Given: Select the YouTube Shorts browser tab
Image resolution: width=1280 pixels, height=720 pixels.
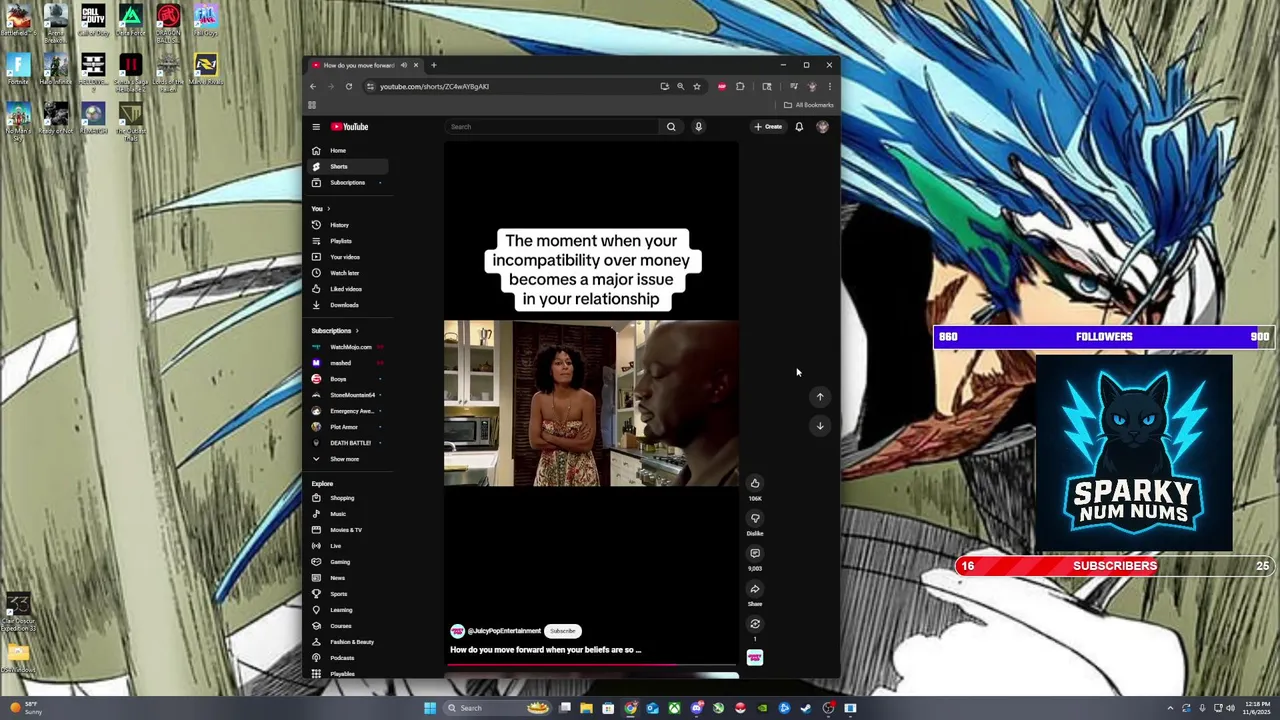Looking at the screenshot, I should [364, 65].
